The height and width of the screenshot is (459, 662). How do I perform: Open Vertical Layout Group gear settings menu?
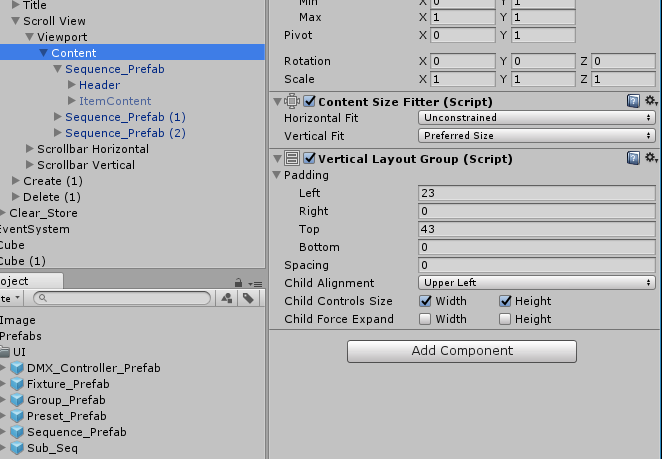click(651, 158)
